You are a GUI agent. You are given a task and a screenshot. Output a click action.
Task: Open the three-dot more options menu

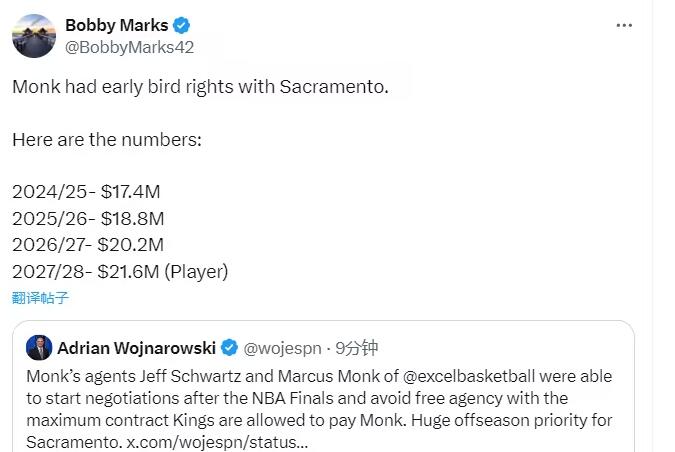(624, 26)
